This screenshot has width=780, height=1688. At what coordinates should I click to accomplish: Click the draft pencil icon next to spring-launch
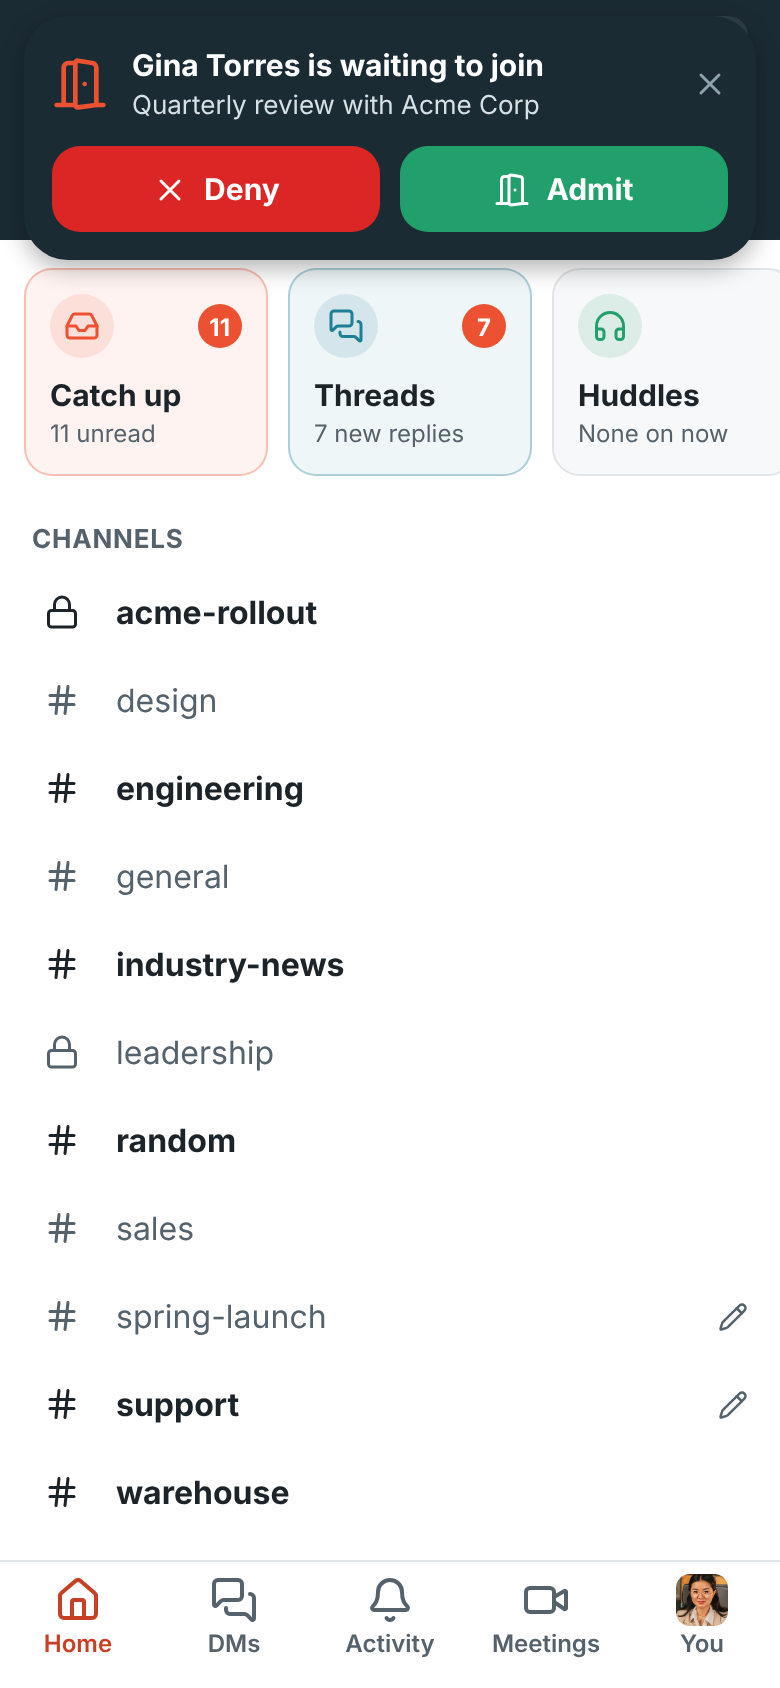click(733, 1317)
